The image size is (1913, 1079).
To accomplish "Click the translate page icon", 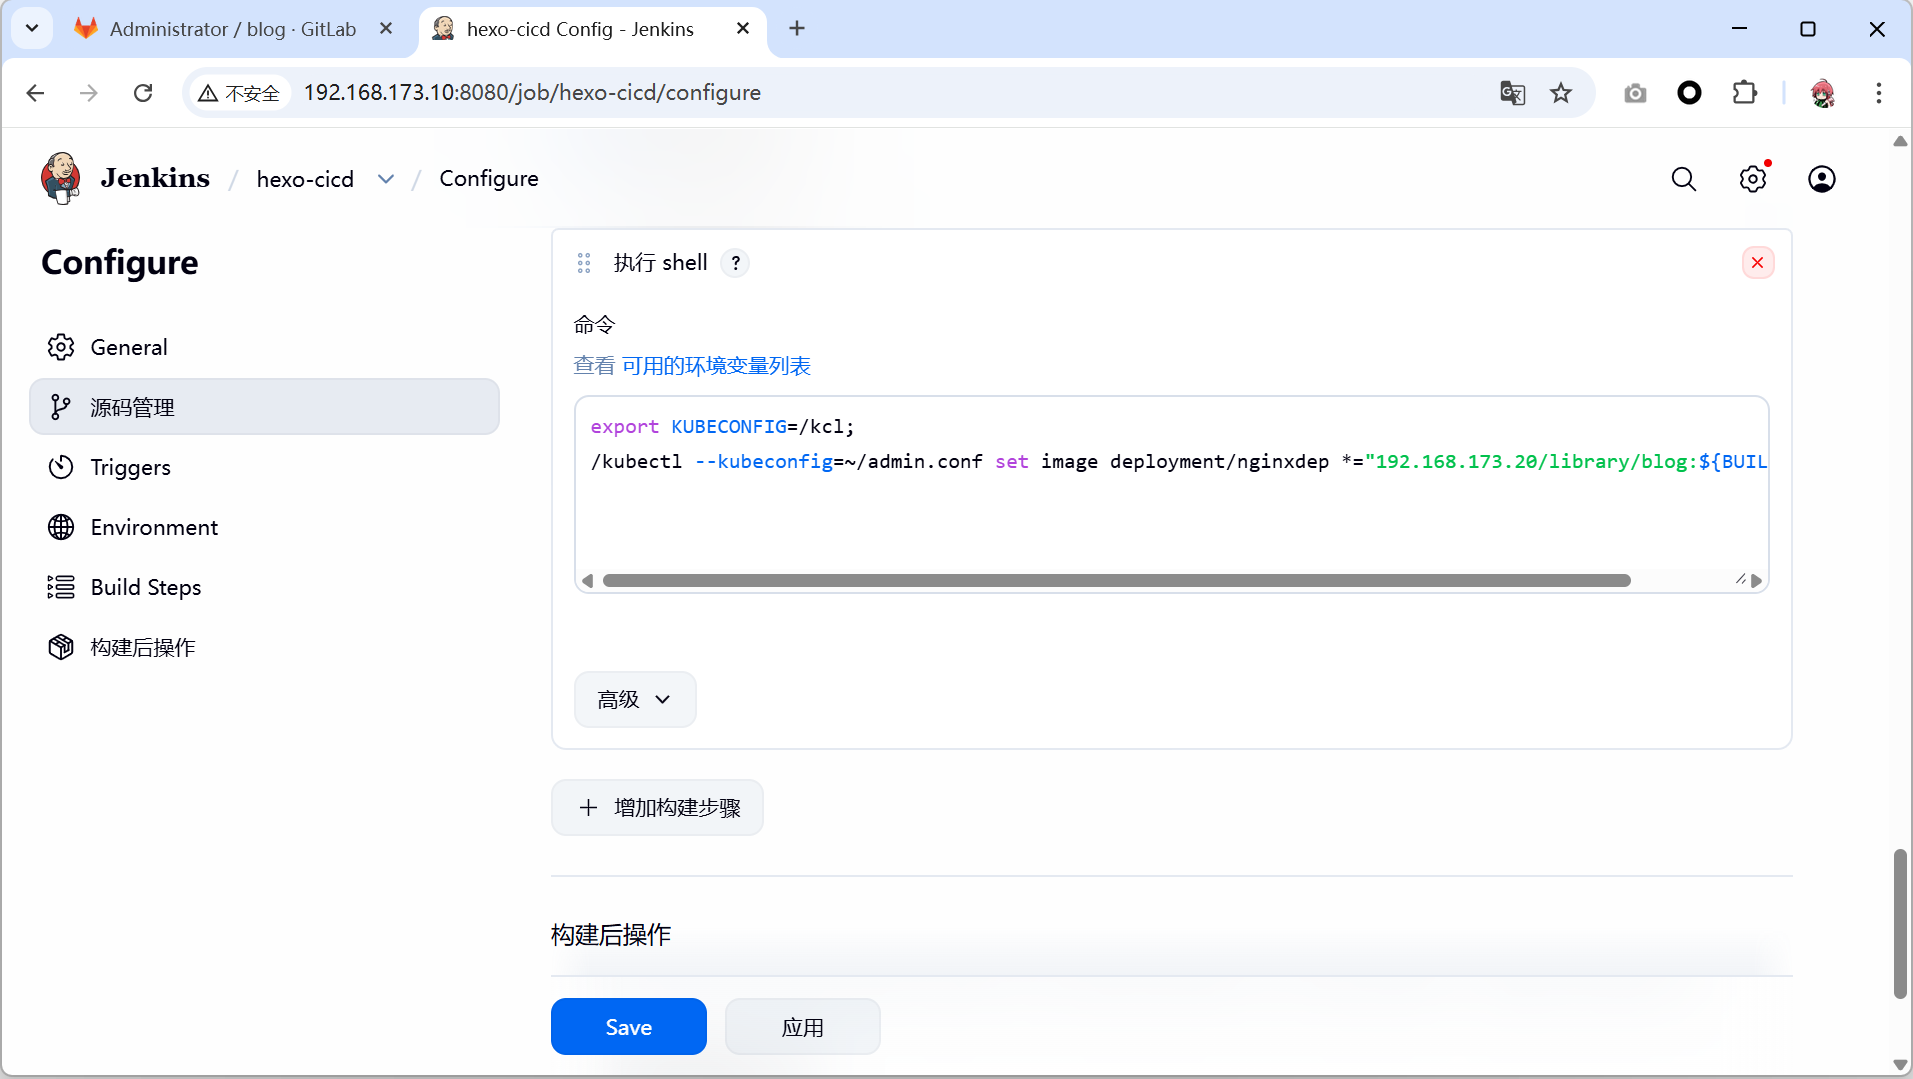I will point(1512,93).
